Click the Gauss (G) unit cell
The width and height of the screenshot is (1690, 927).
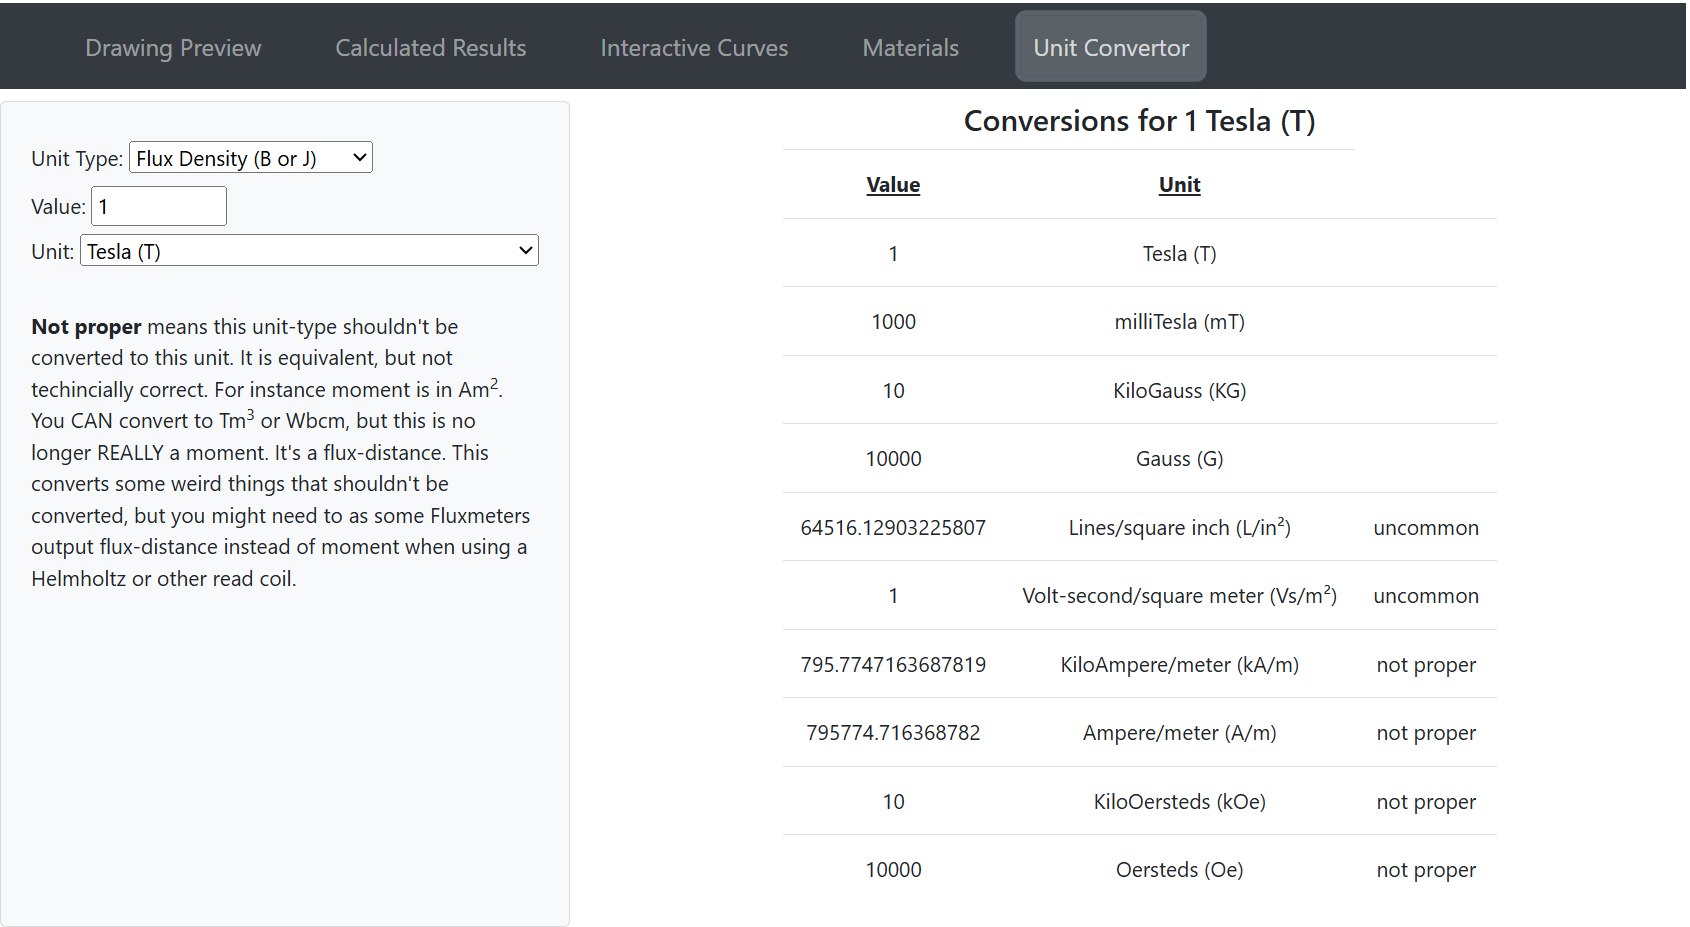point(1179,459)
